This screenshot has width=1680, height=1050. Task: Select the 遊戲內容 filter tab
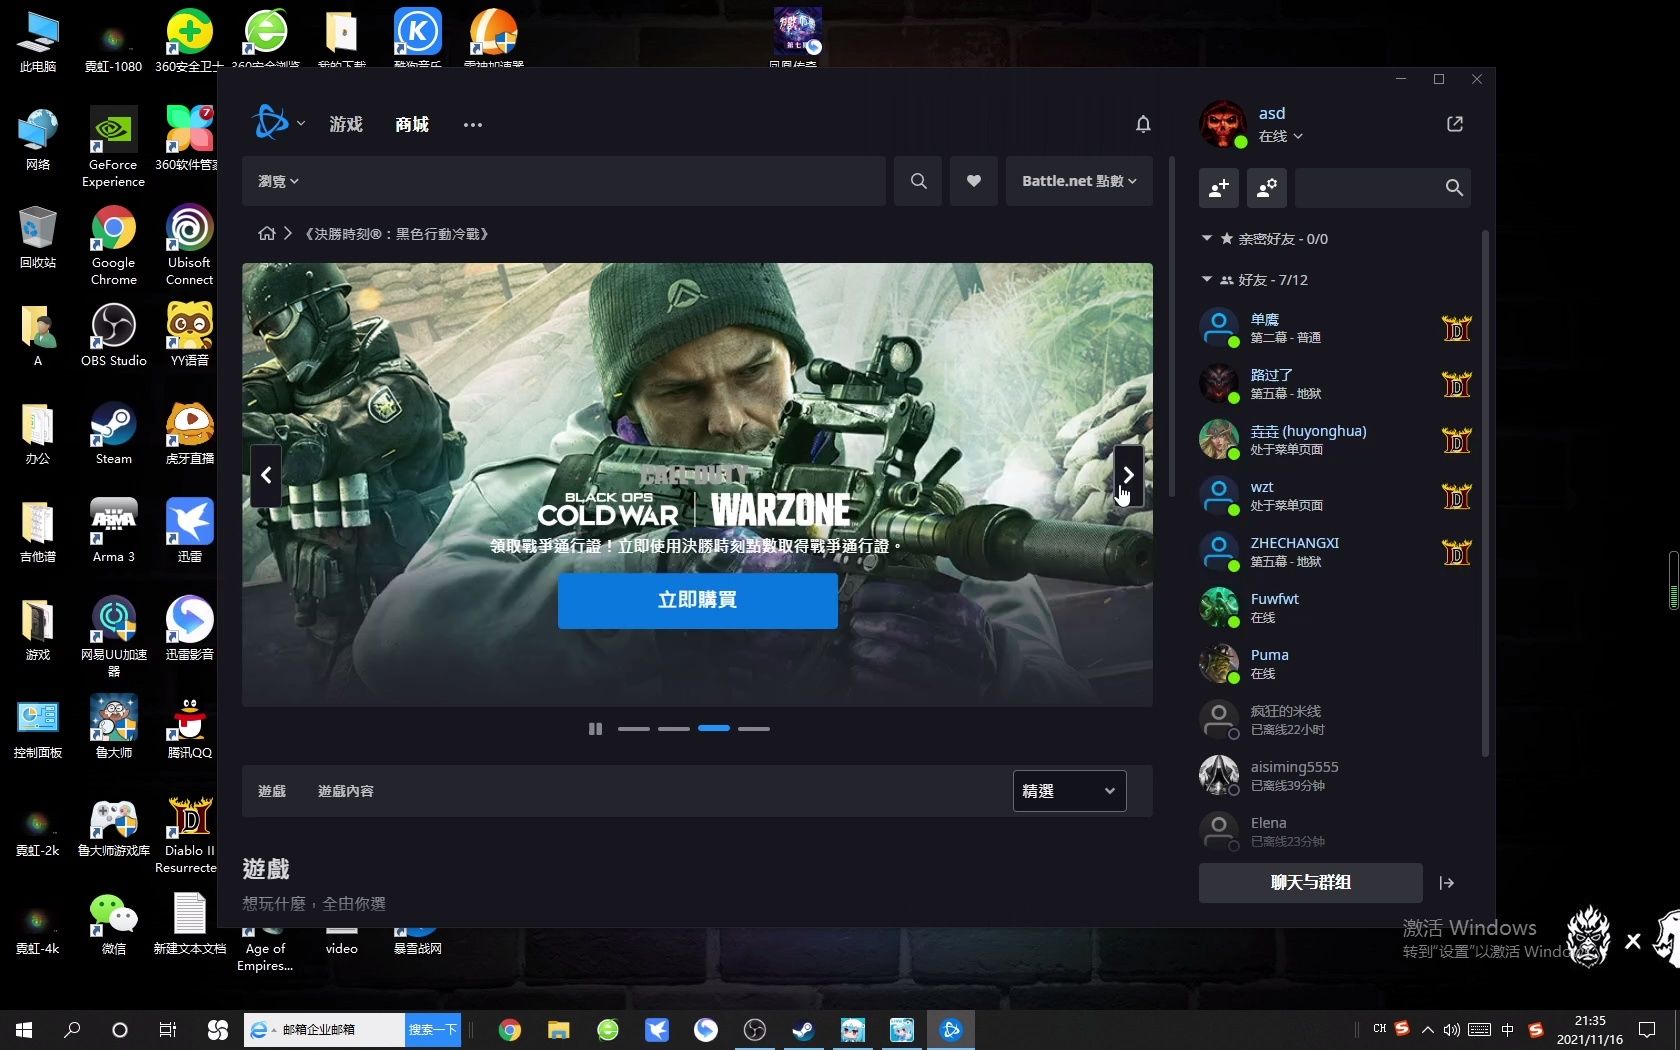click(346, 791)
